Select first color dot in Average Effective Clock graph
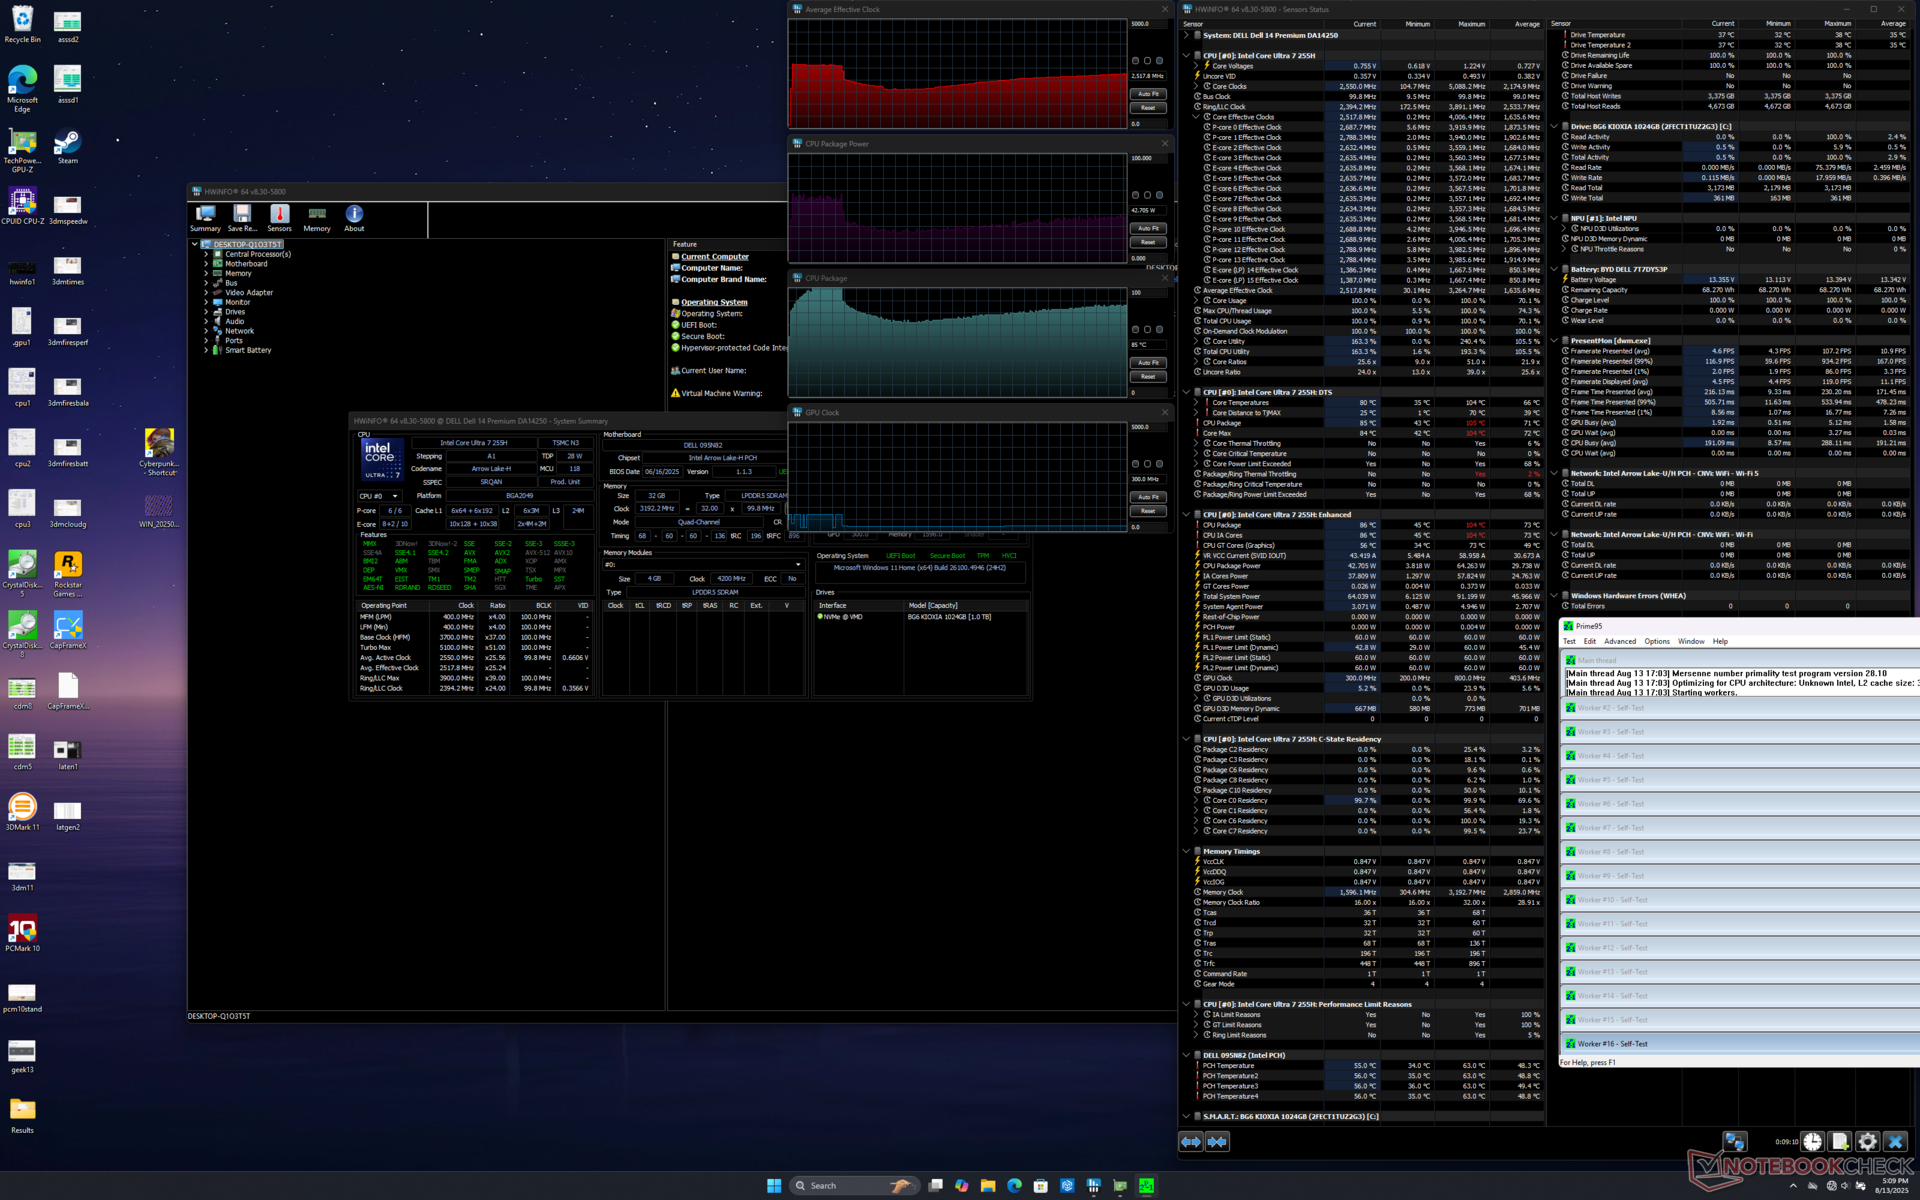 pos(1135,61)
